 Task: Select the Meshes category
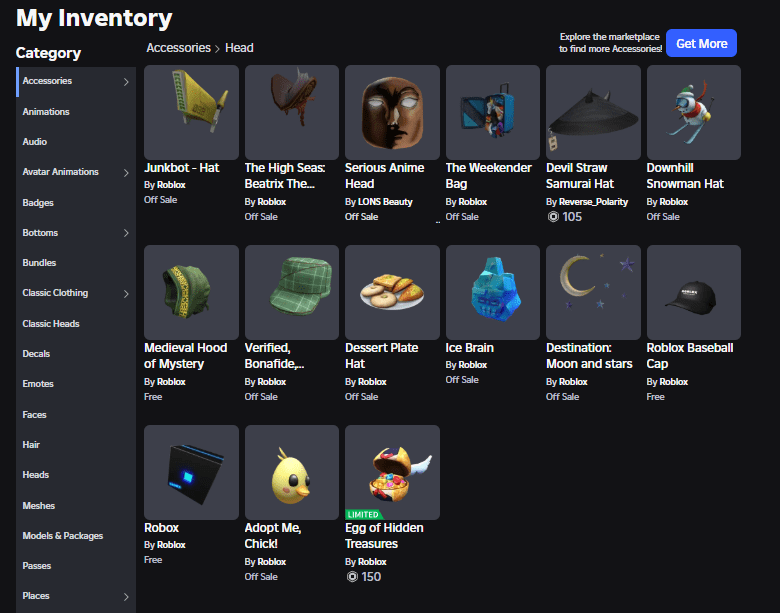click(x=38, y=506)
